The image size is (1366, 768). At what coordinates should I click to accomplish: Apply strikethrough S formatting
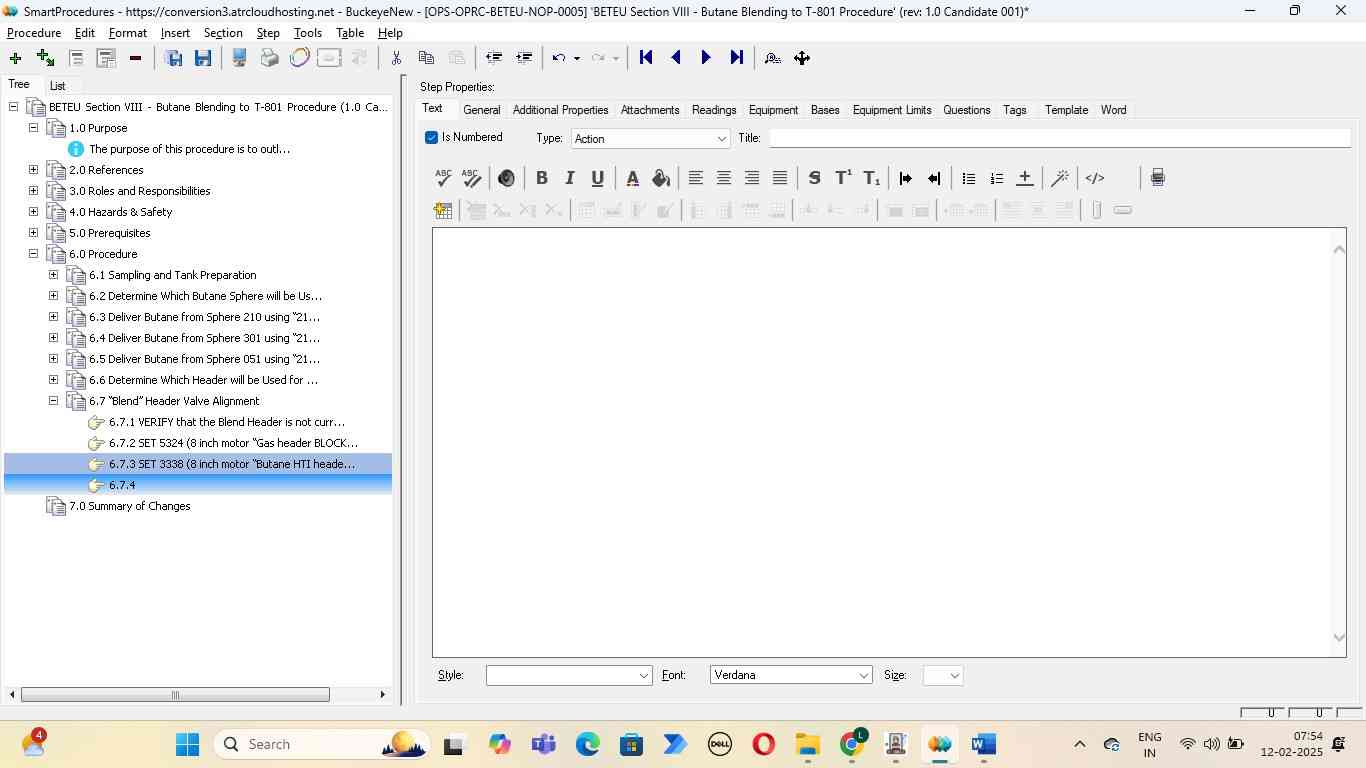tap(814, 178)
